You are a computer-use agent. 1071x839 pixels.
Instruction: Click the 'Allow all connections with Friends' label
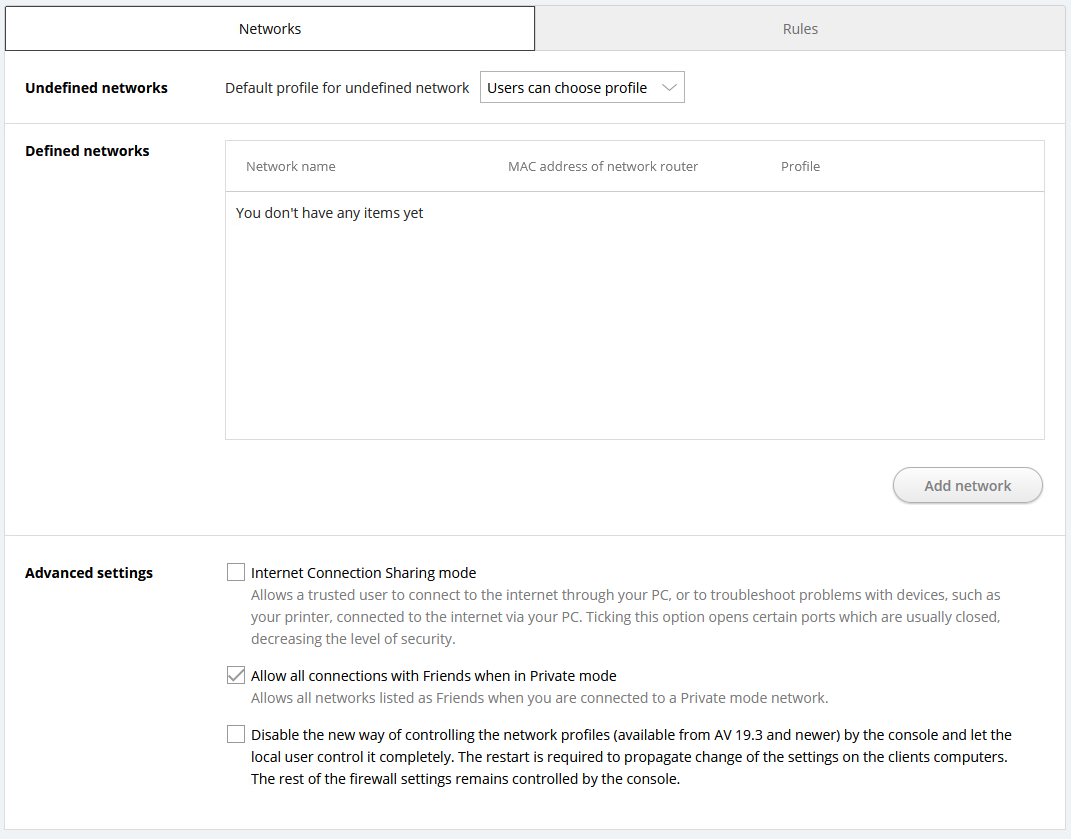(433, 675)
